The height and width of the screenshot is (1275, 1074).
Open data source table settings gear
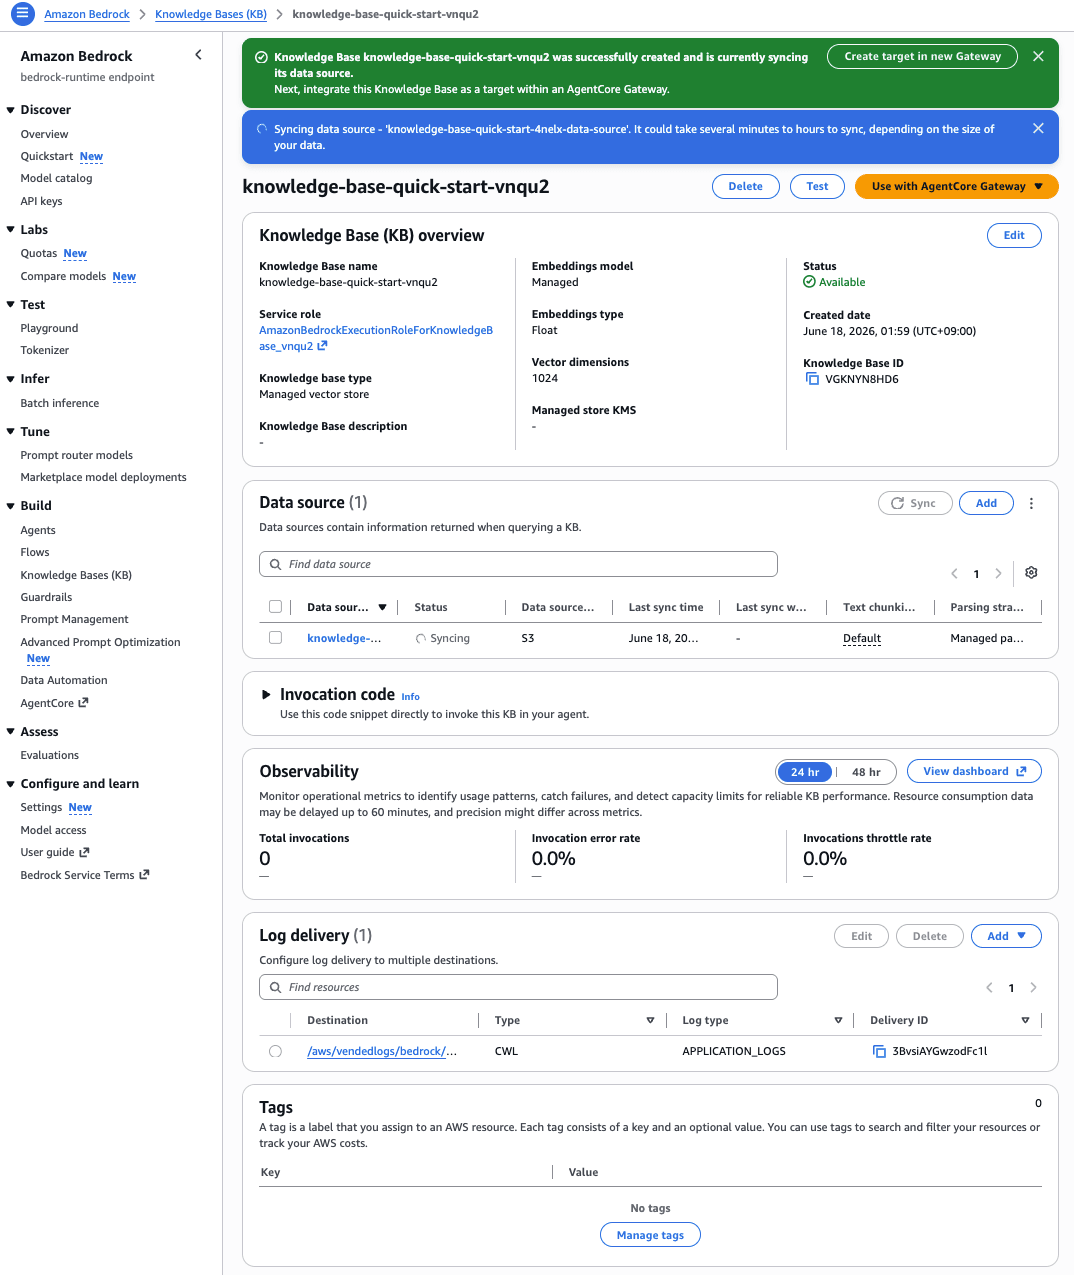point(1031,573)
